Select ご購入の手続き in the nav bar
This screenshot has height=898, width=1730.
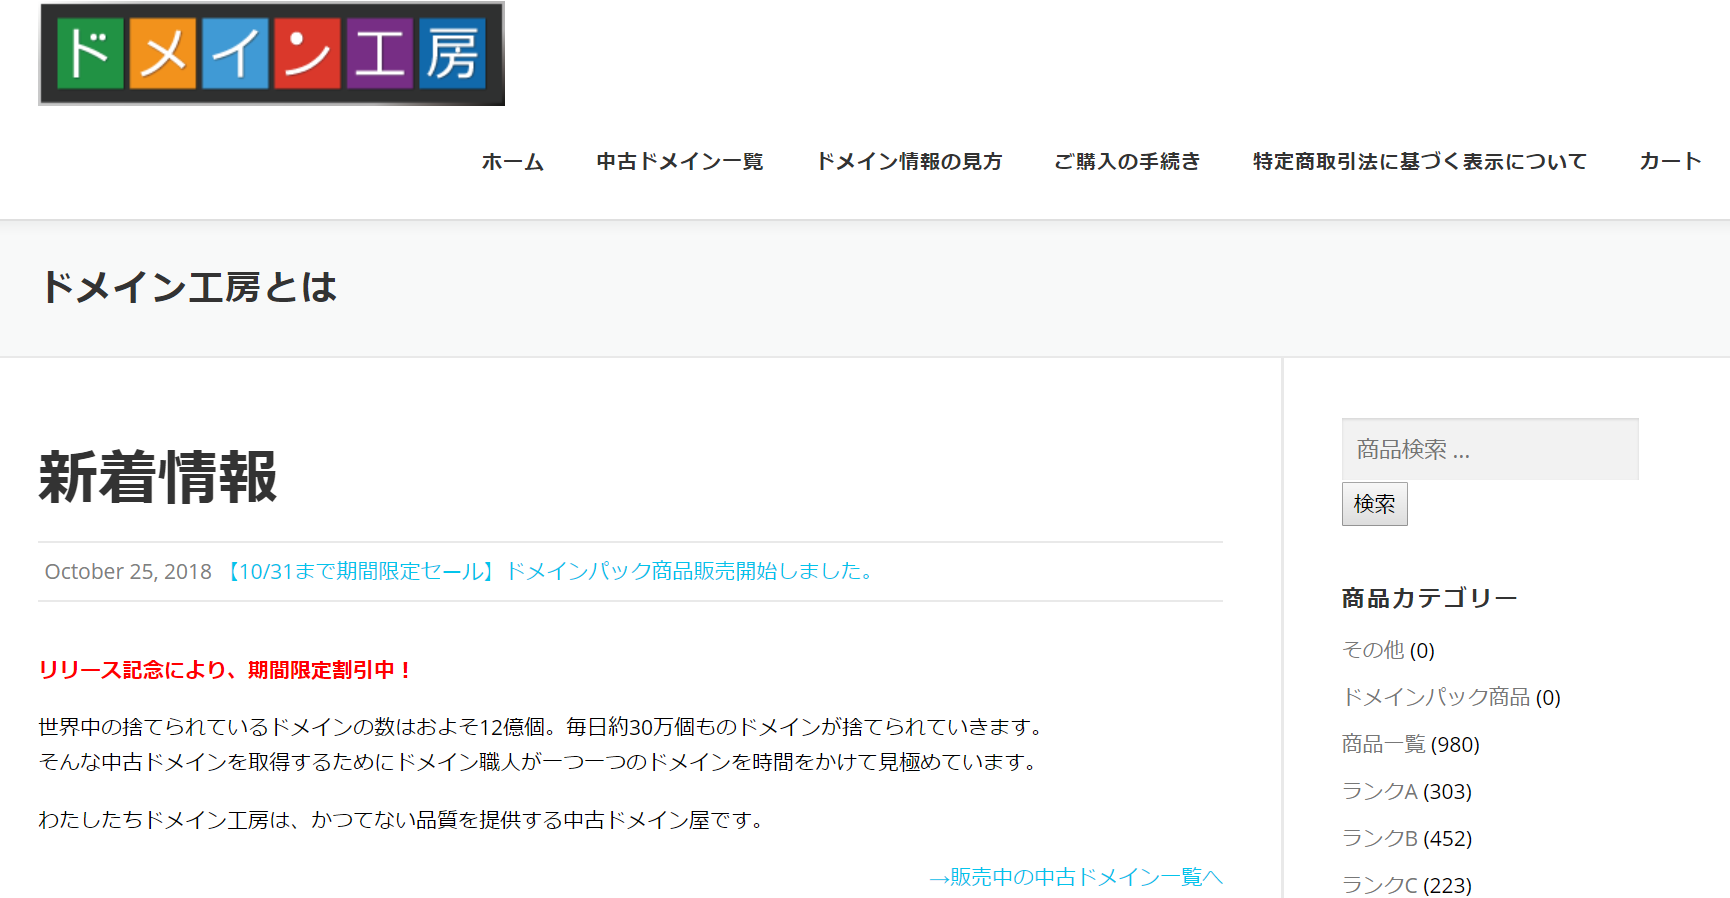1126,162
